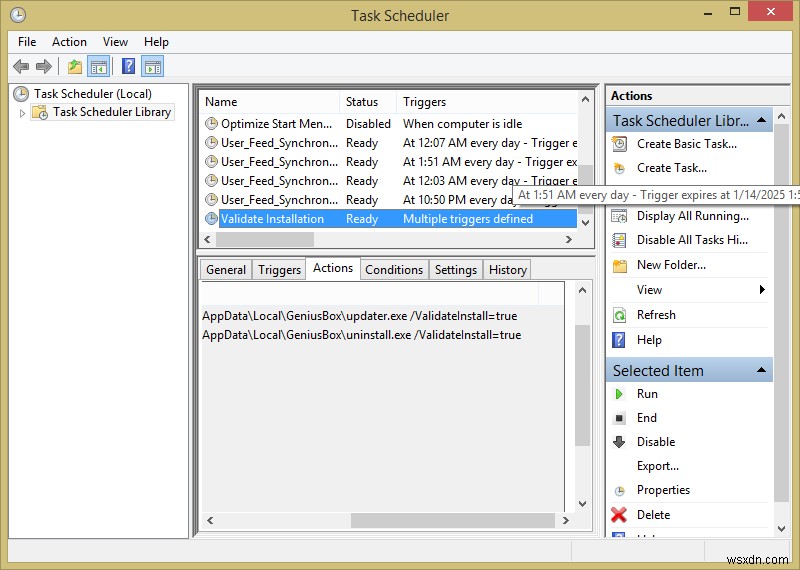Click the red Delete X icon
Viewport: 800px width, 570px height.
tap(619, 515)
